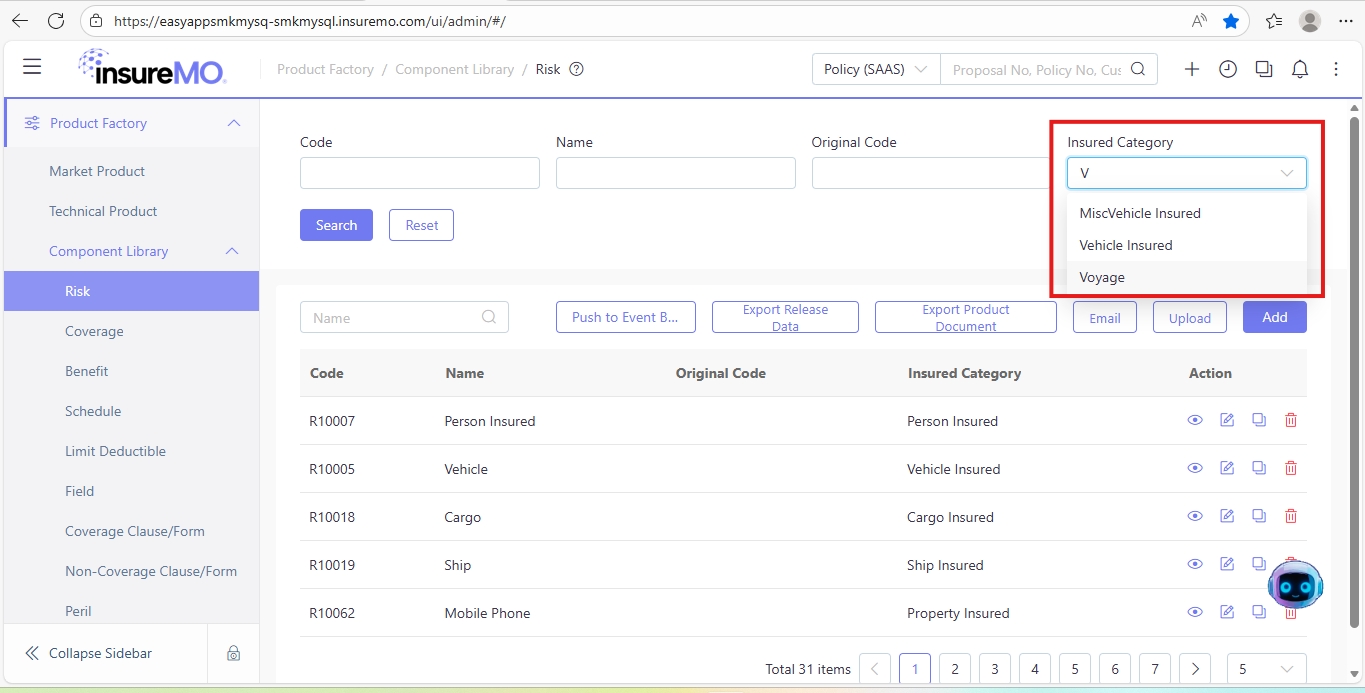View details of the Person Insured risk

tap(1195, 420)
